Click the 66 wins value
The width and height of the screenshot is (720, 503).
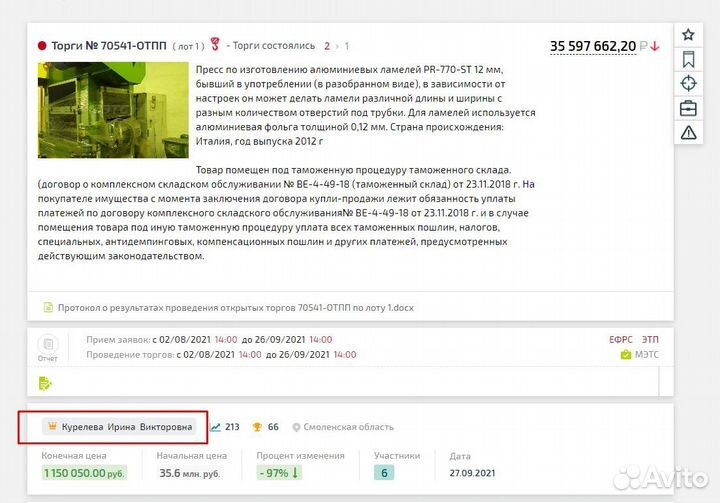click(273, 427)
